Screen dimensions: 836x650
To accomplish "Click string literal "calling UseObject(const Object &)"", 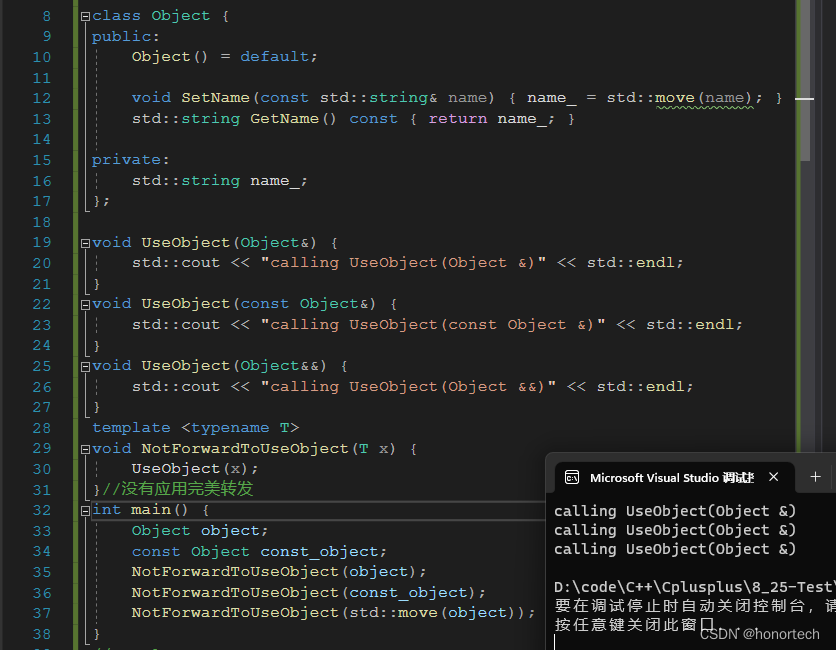I will pyautogui.click(x=433, y=325).
